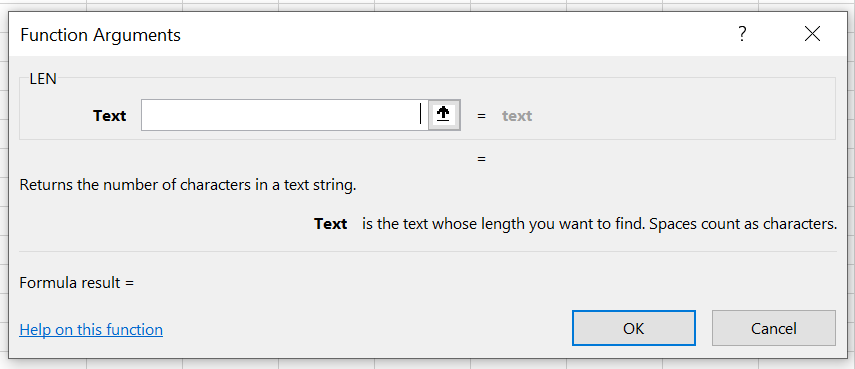Click the "Formula result =" label

coord(76,283)
